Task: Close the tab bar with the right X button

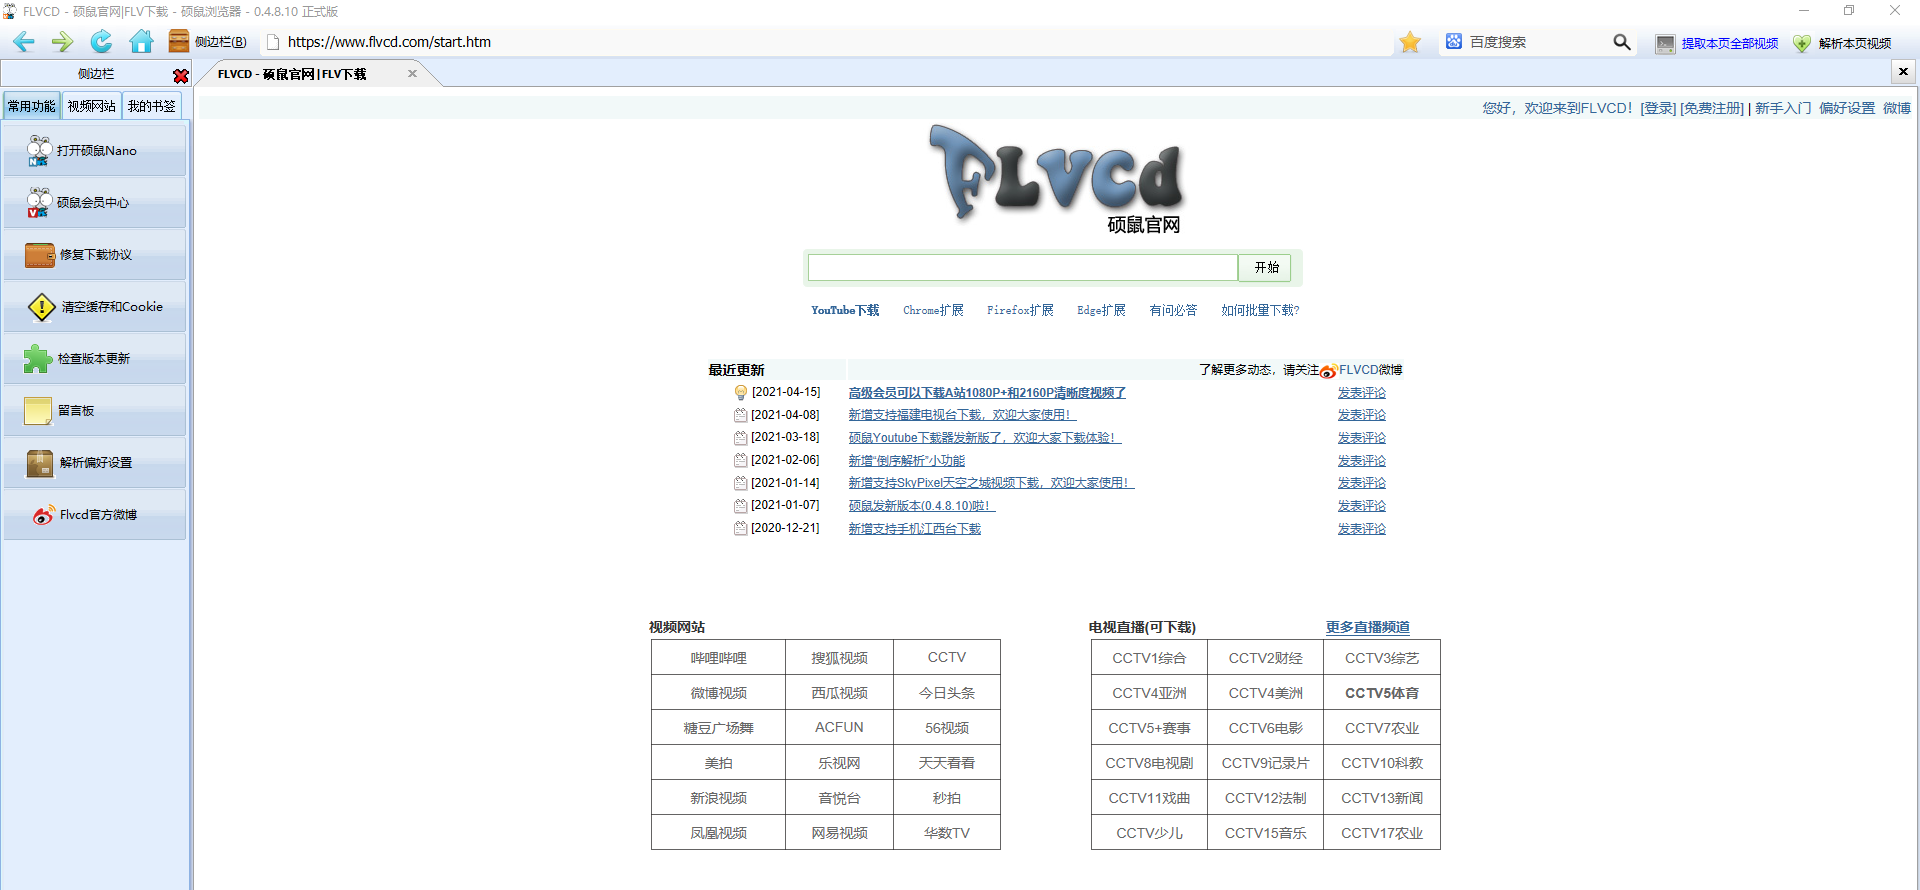Action: pos(1903,72)
